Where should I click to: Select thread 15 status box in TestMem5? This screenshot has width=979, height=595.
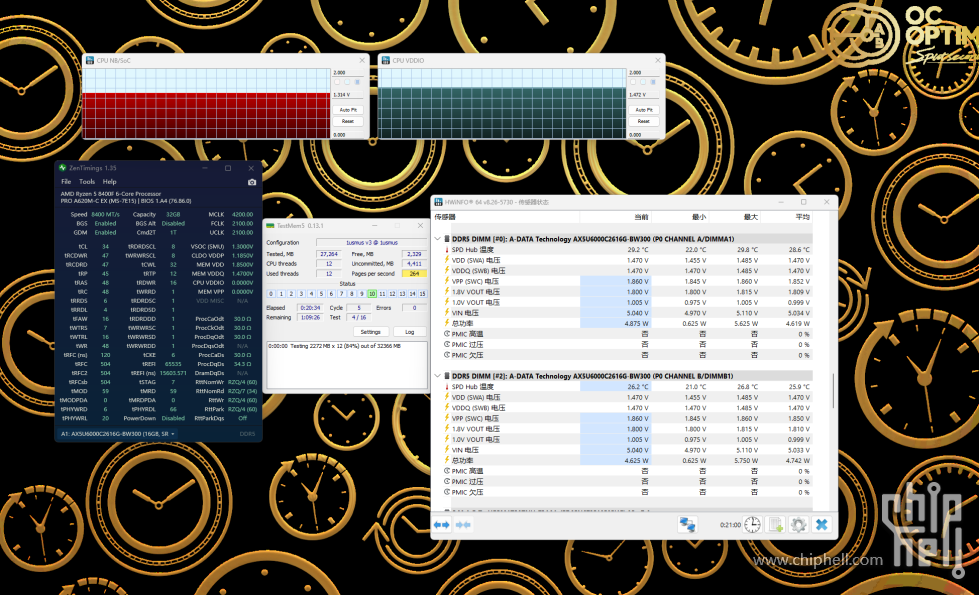coord(421,293)
